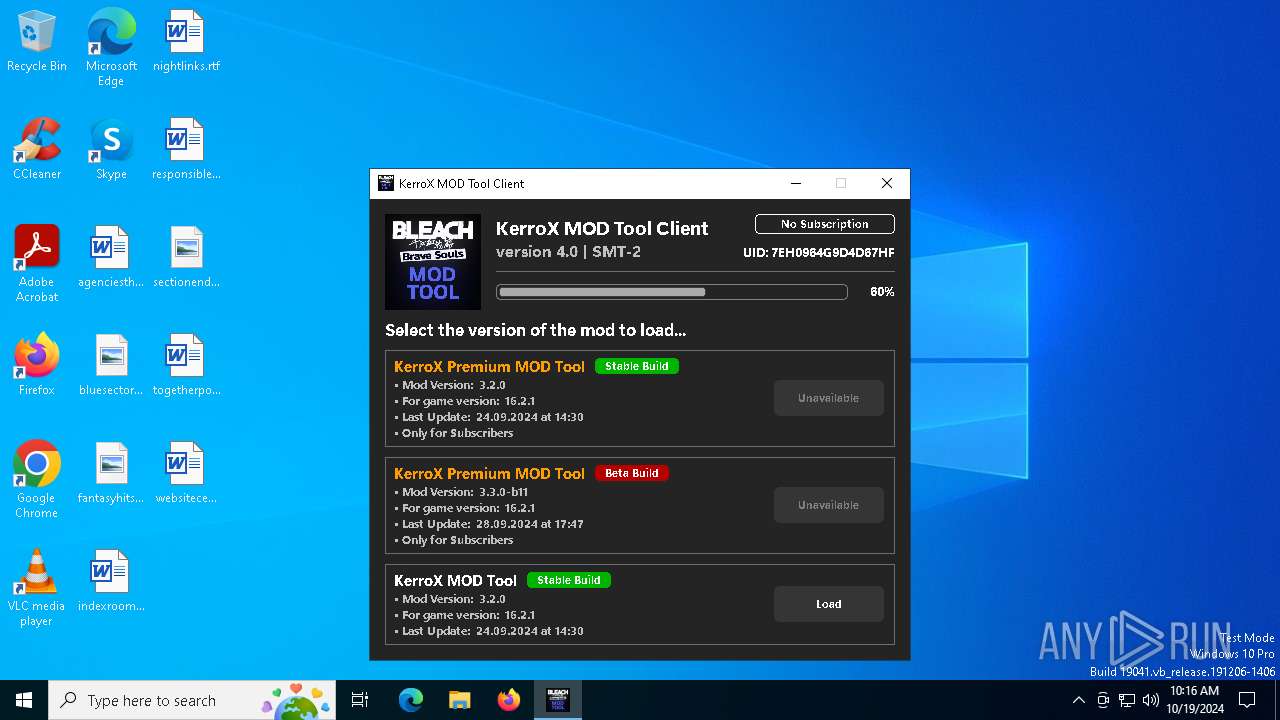Select the bluesector... image file
The height and width of the screenshot is (720, 1280).
[111, 366]
